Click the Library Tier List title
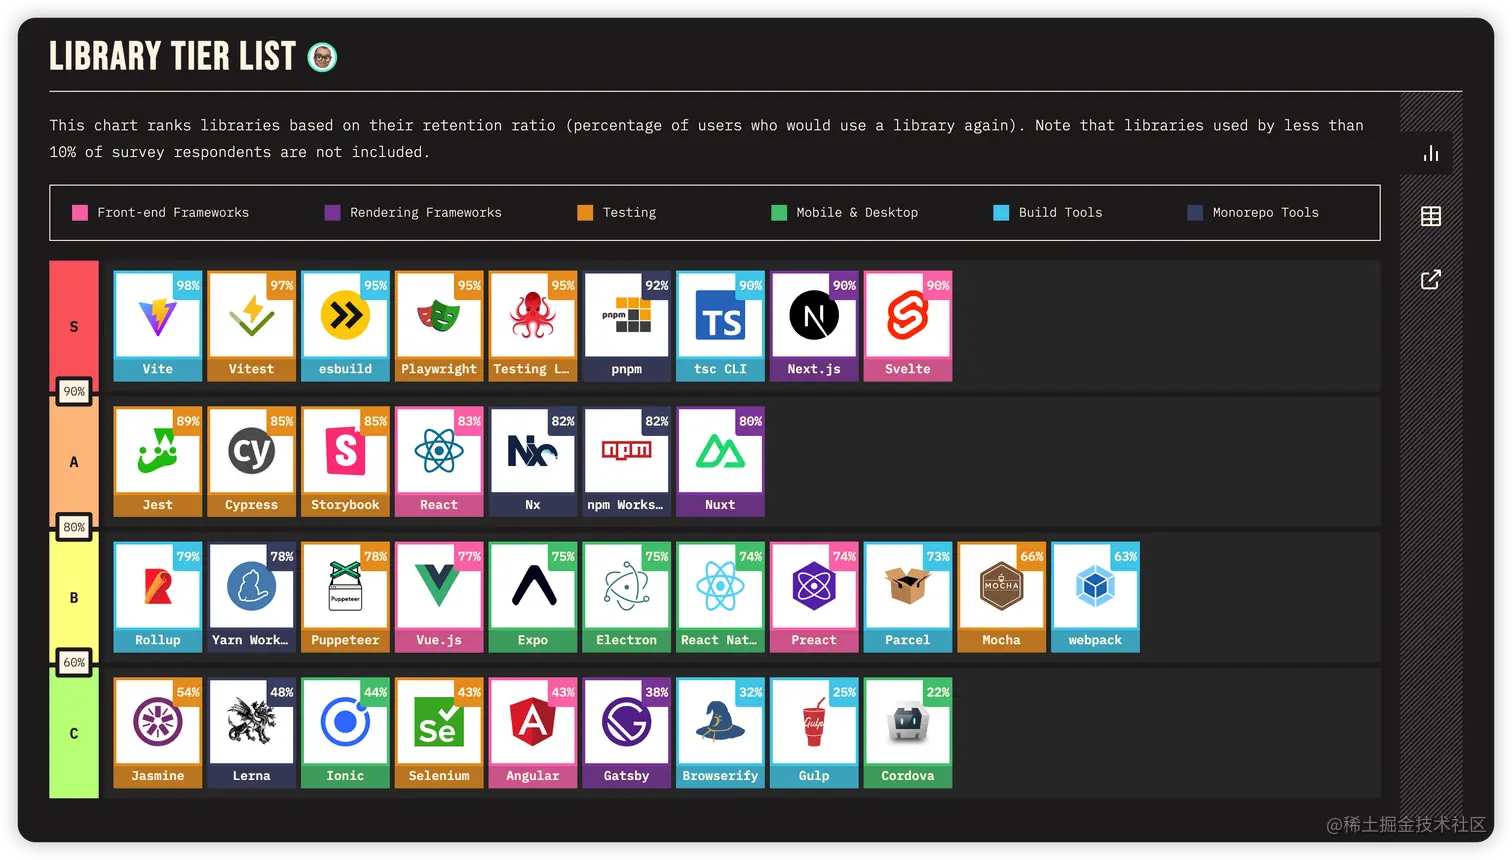The width and height of the screenshot is (1512, 860). coord(172,56)
